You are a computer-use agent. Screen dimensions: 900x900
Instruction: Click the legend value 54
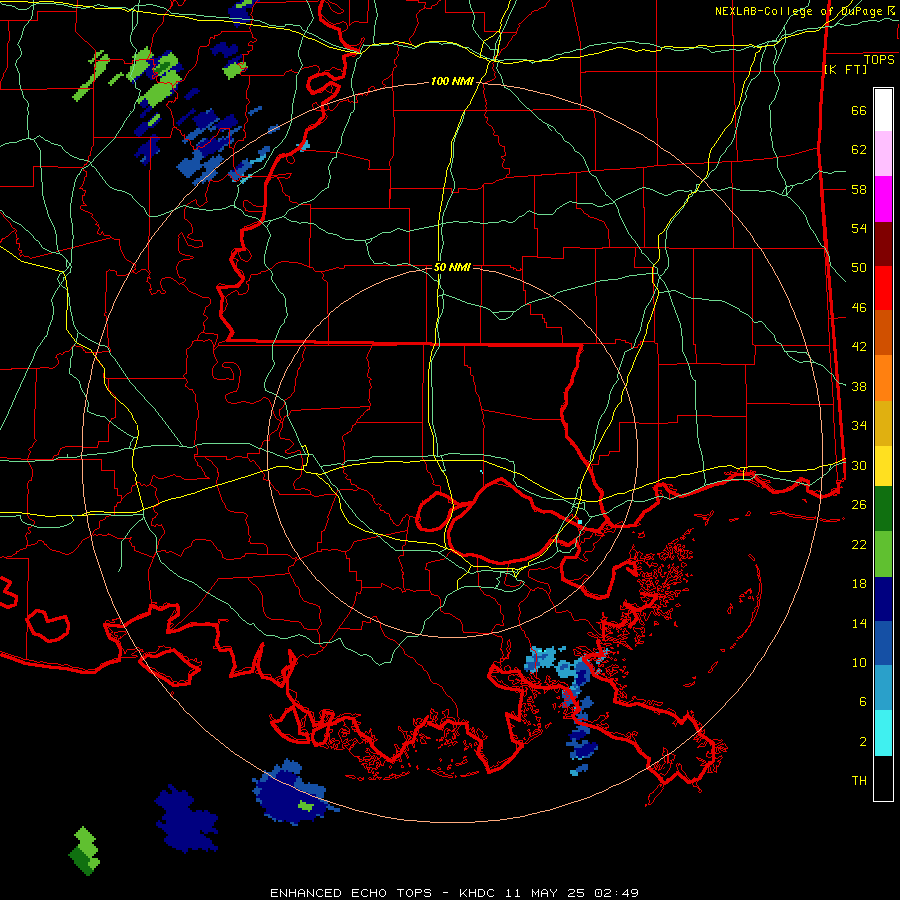[859, 228]
